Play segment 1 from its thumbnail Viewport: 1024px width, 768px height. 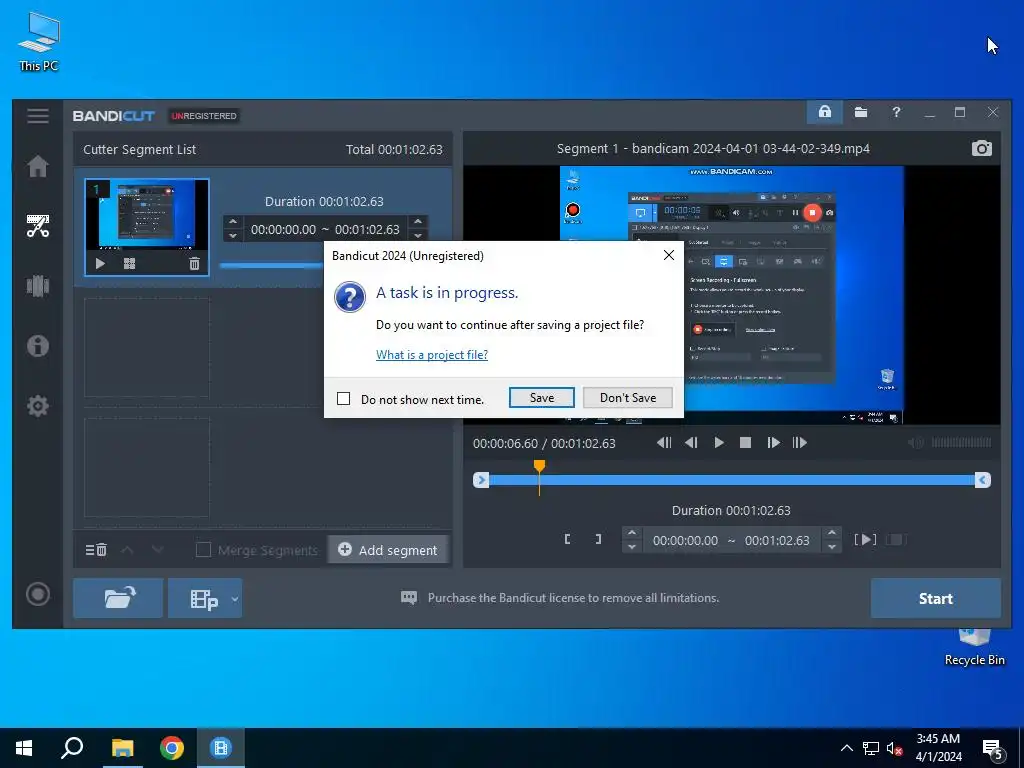(x=100, y=264)
